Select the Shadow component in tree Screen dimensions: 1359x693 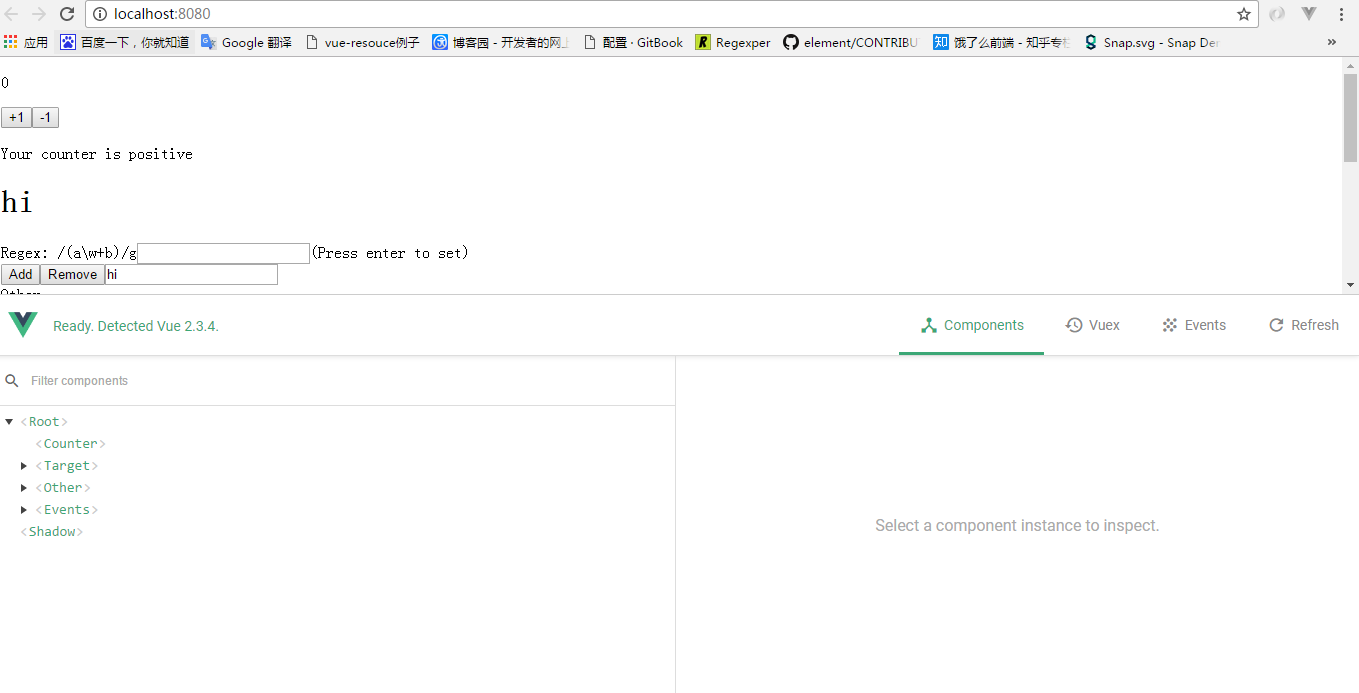coord(52,532)
